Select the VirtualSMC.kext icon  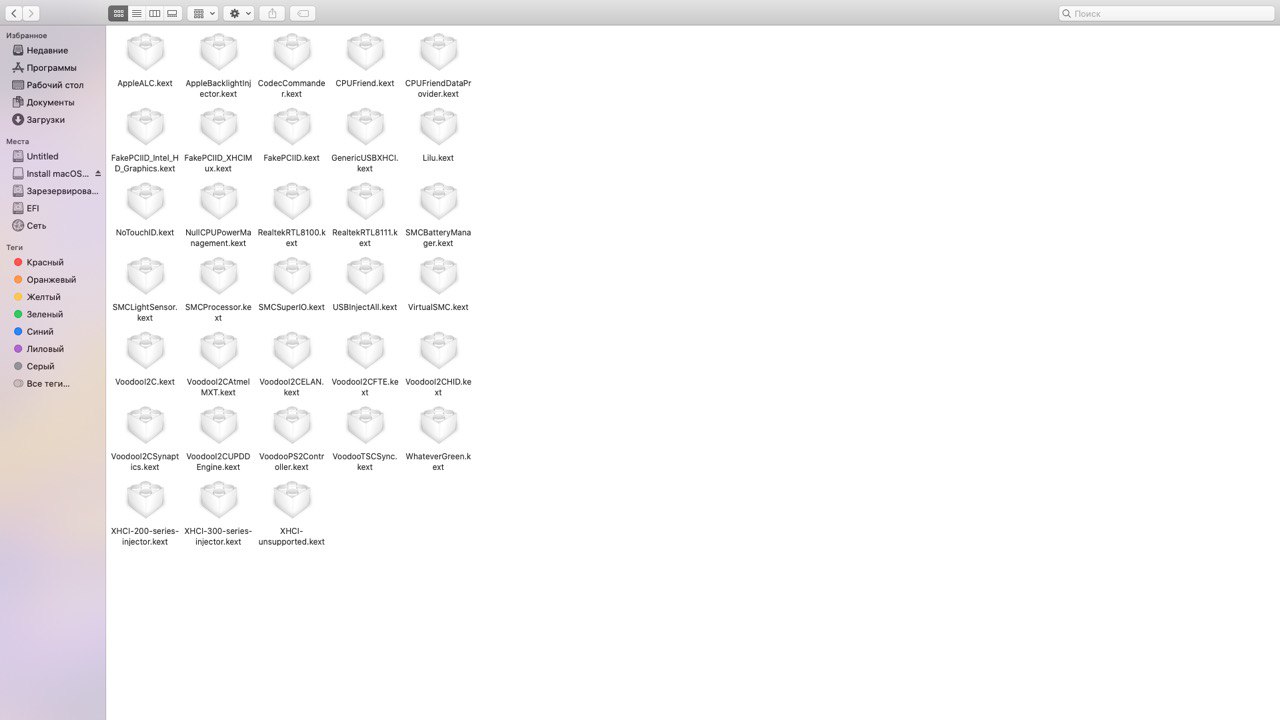click(438, 276)
